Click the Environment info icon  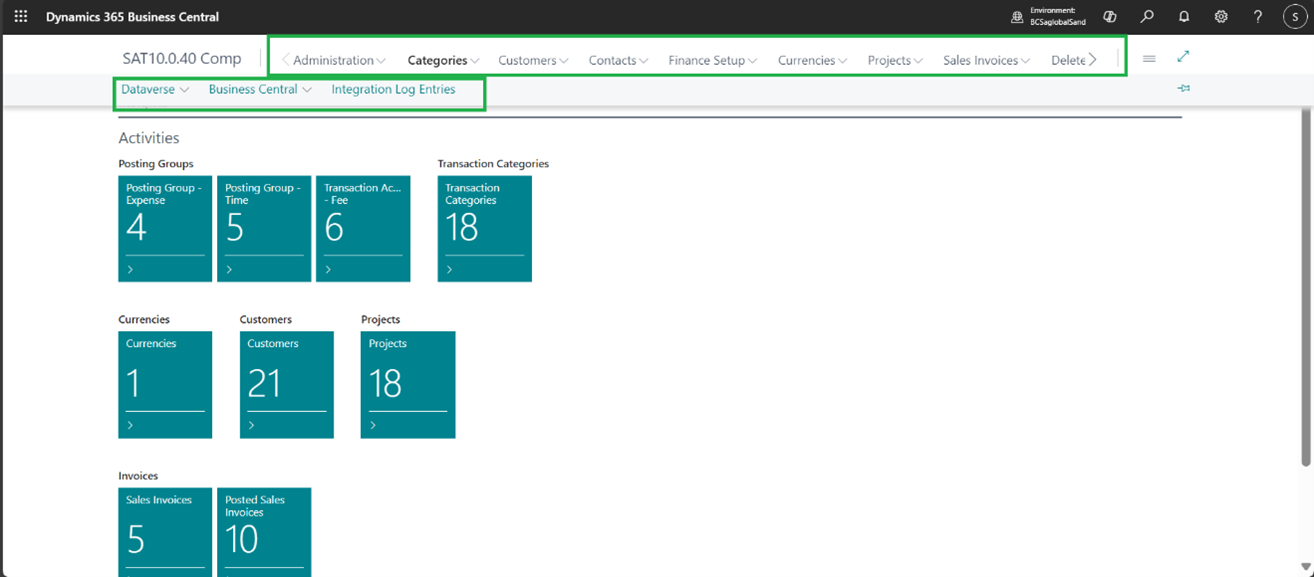tap(1017, 17)
